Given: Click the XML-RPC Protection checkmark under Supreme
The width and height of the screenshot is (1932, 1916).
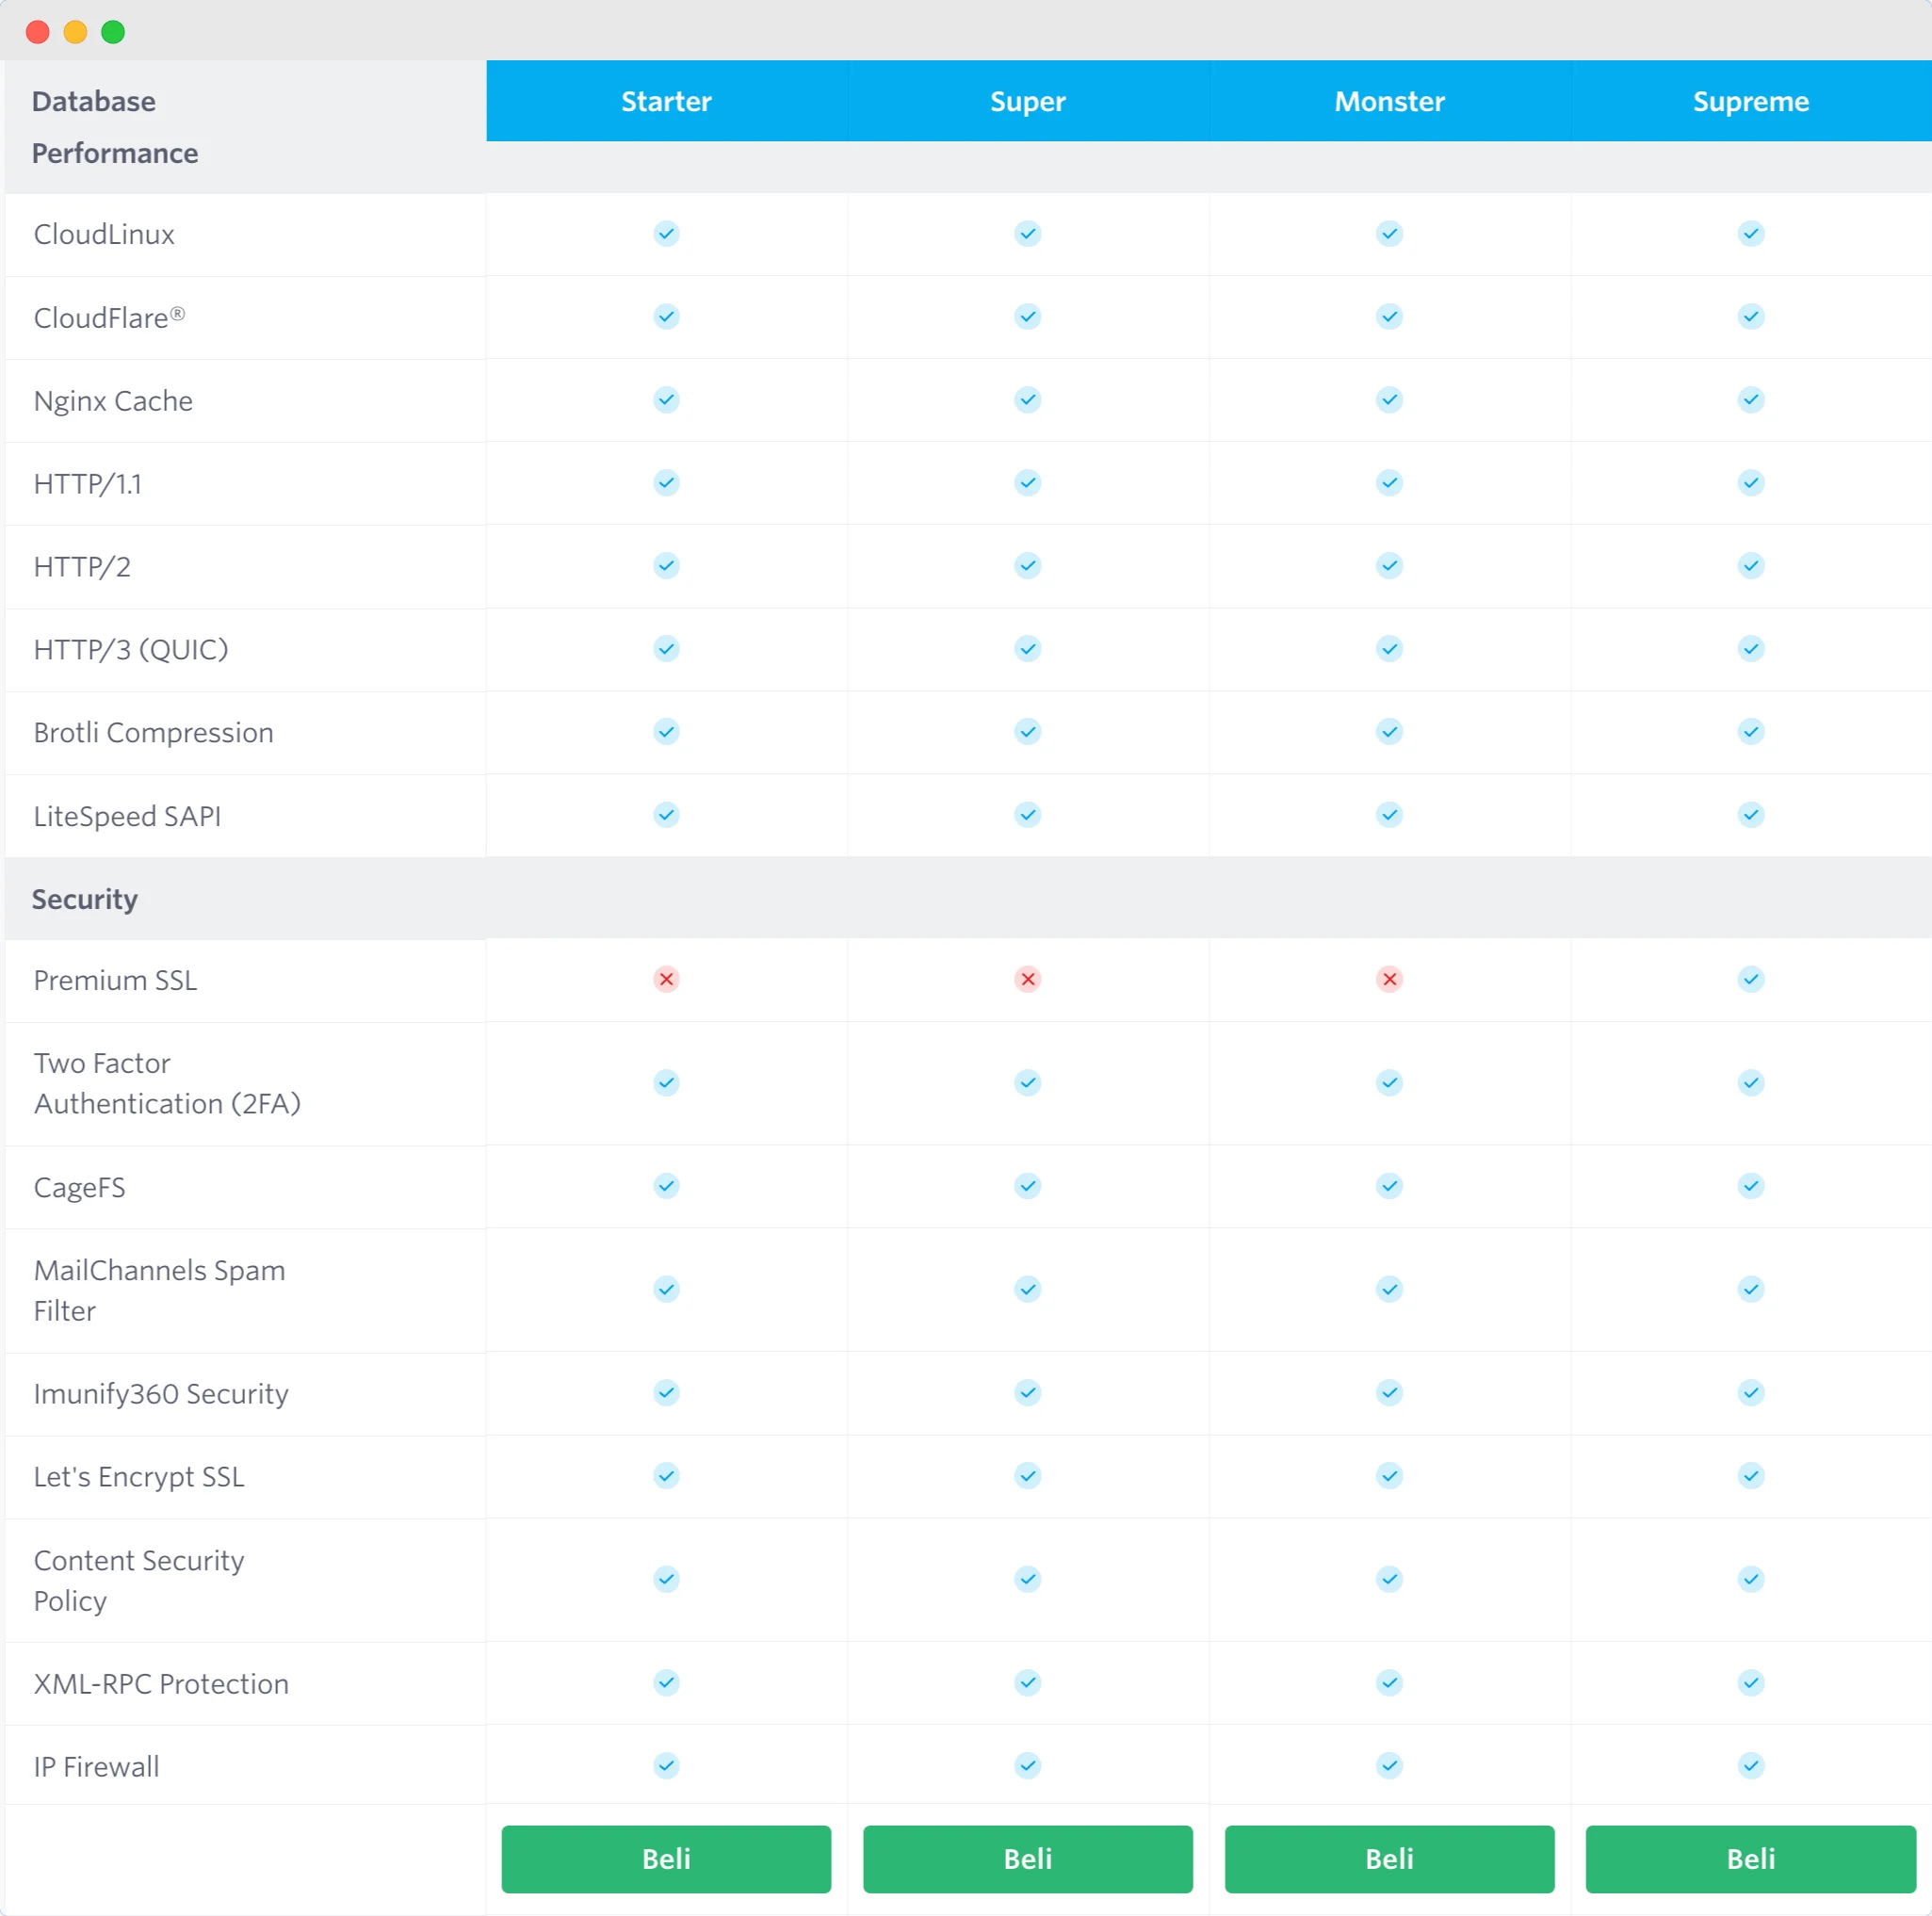Looking at the screenshot, I should coord(1751,1683).
